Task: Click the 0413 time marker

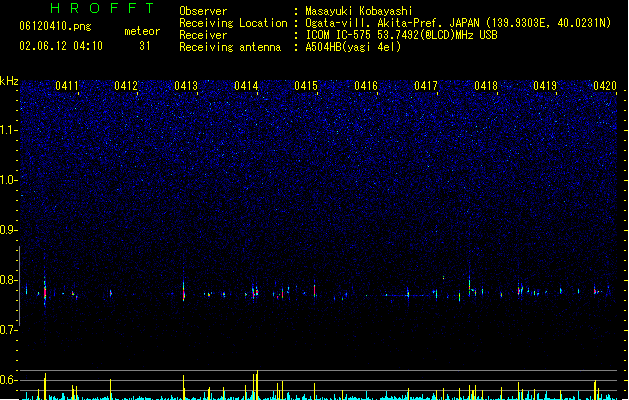Action: (x=186, y=86)
